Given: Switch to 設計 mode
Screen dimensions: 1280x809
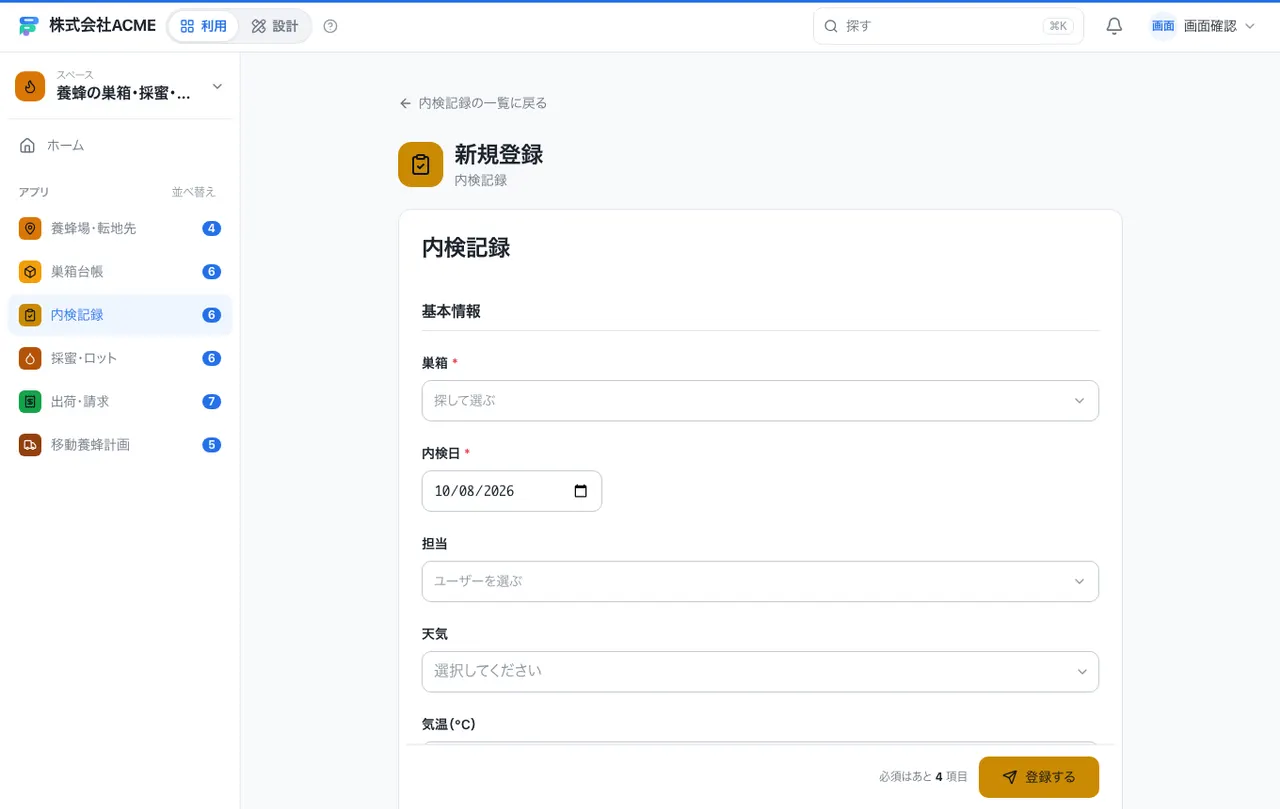Looking at the screenshot, I should [275, 26].
